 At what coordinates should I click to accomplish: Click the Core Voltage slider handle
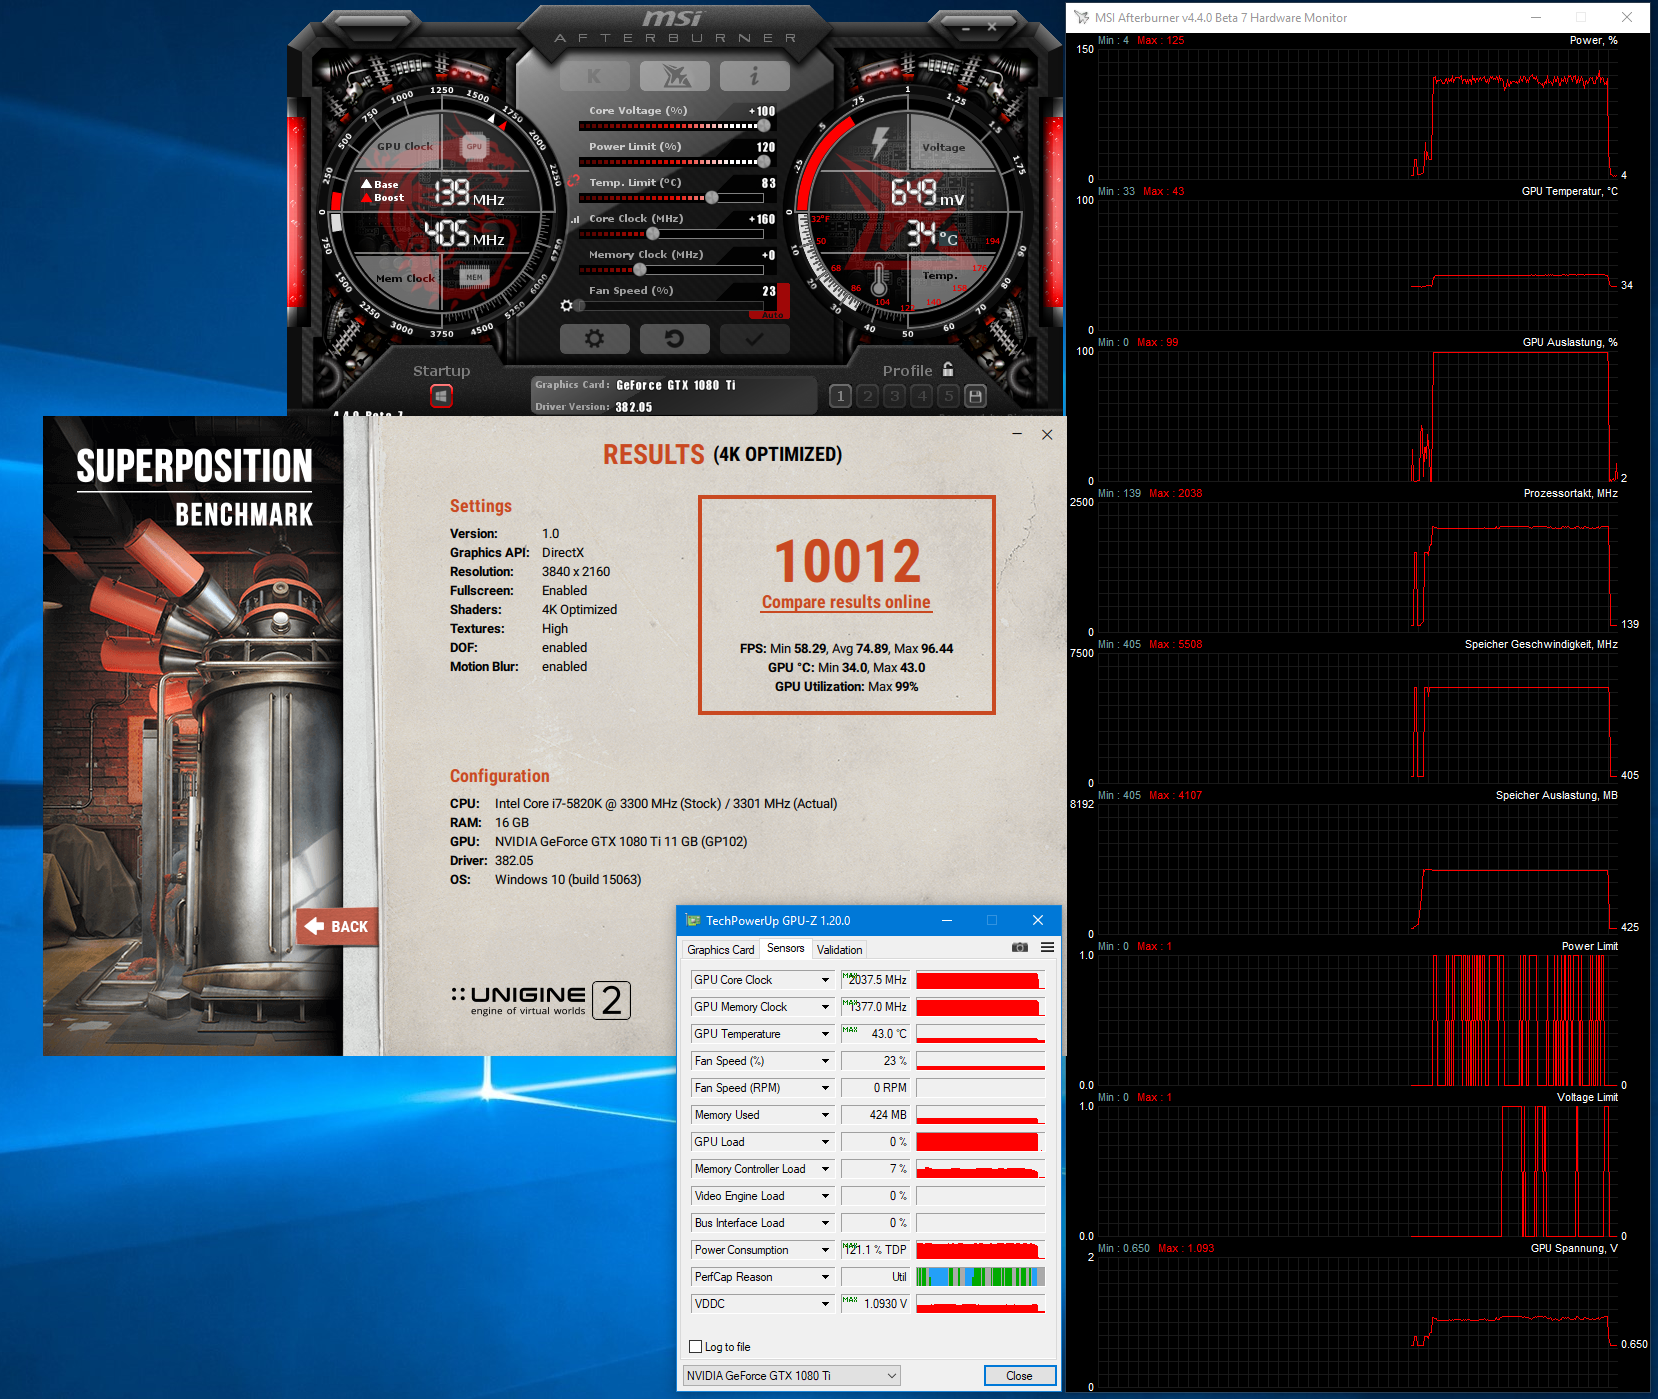[764, 126]
